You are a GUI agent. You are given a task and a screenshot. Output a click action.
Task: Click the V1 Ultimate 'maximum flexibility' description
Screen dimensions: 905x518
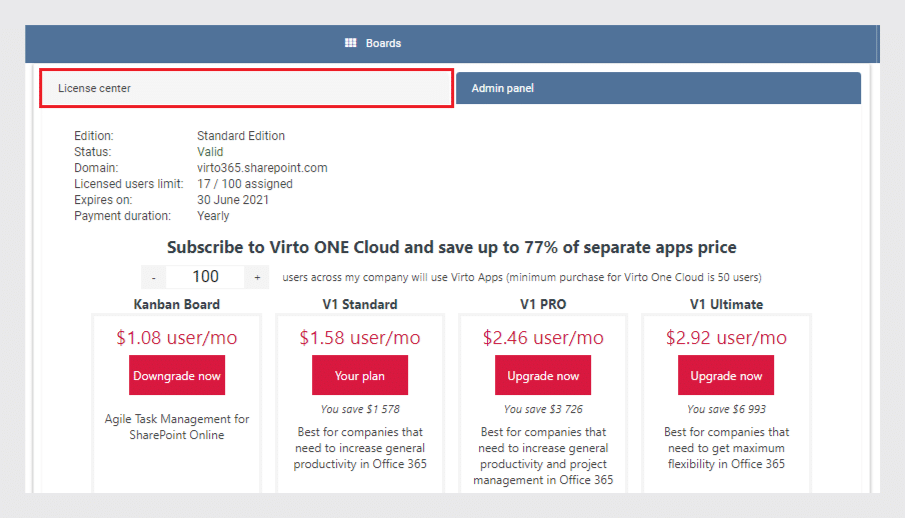[726, 448]
